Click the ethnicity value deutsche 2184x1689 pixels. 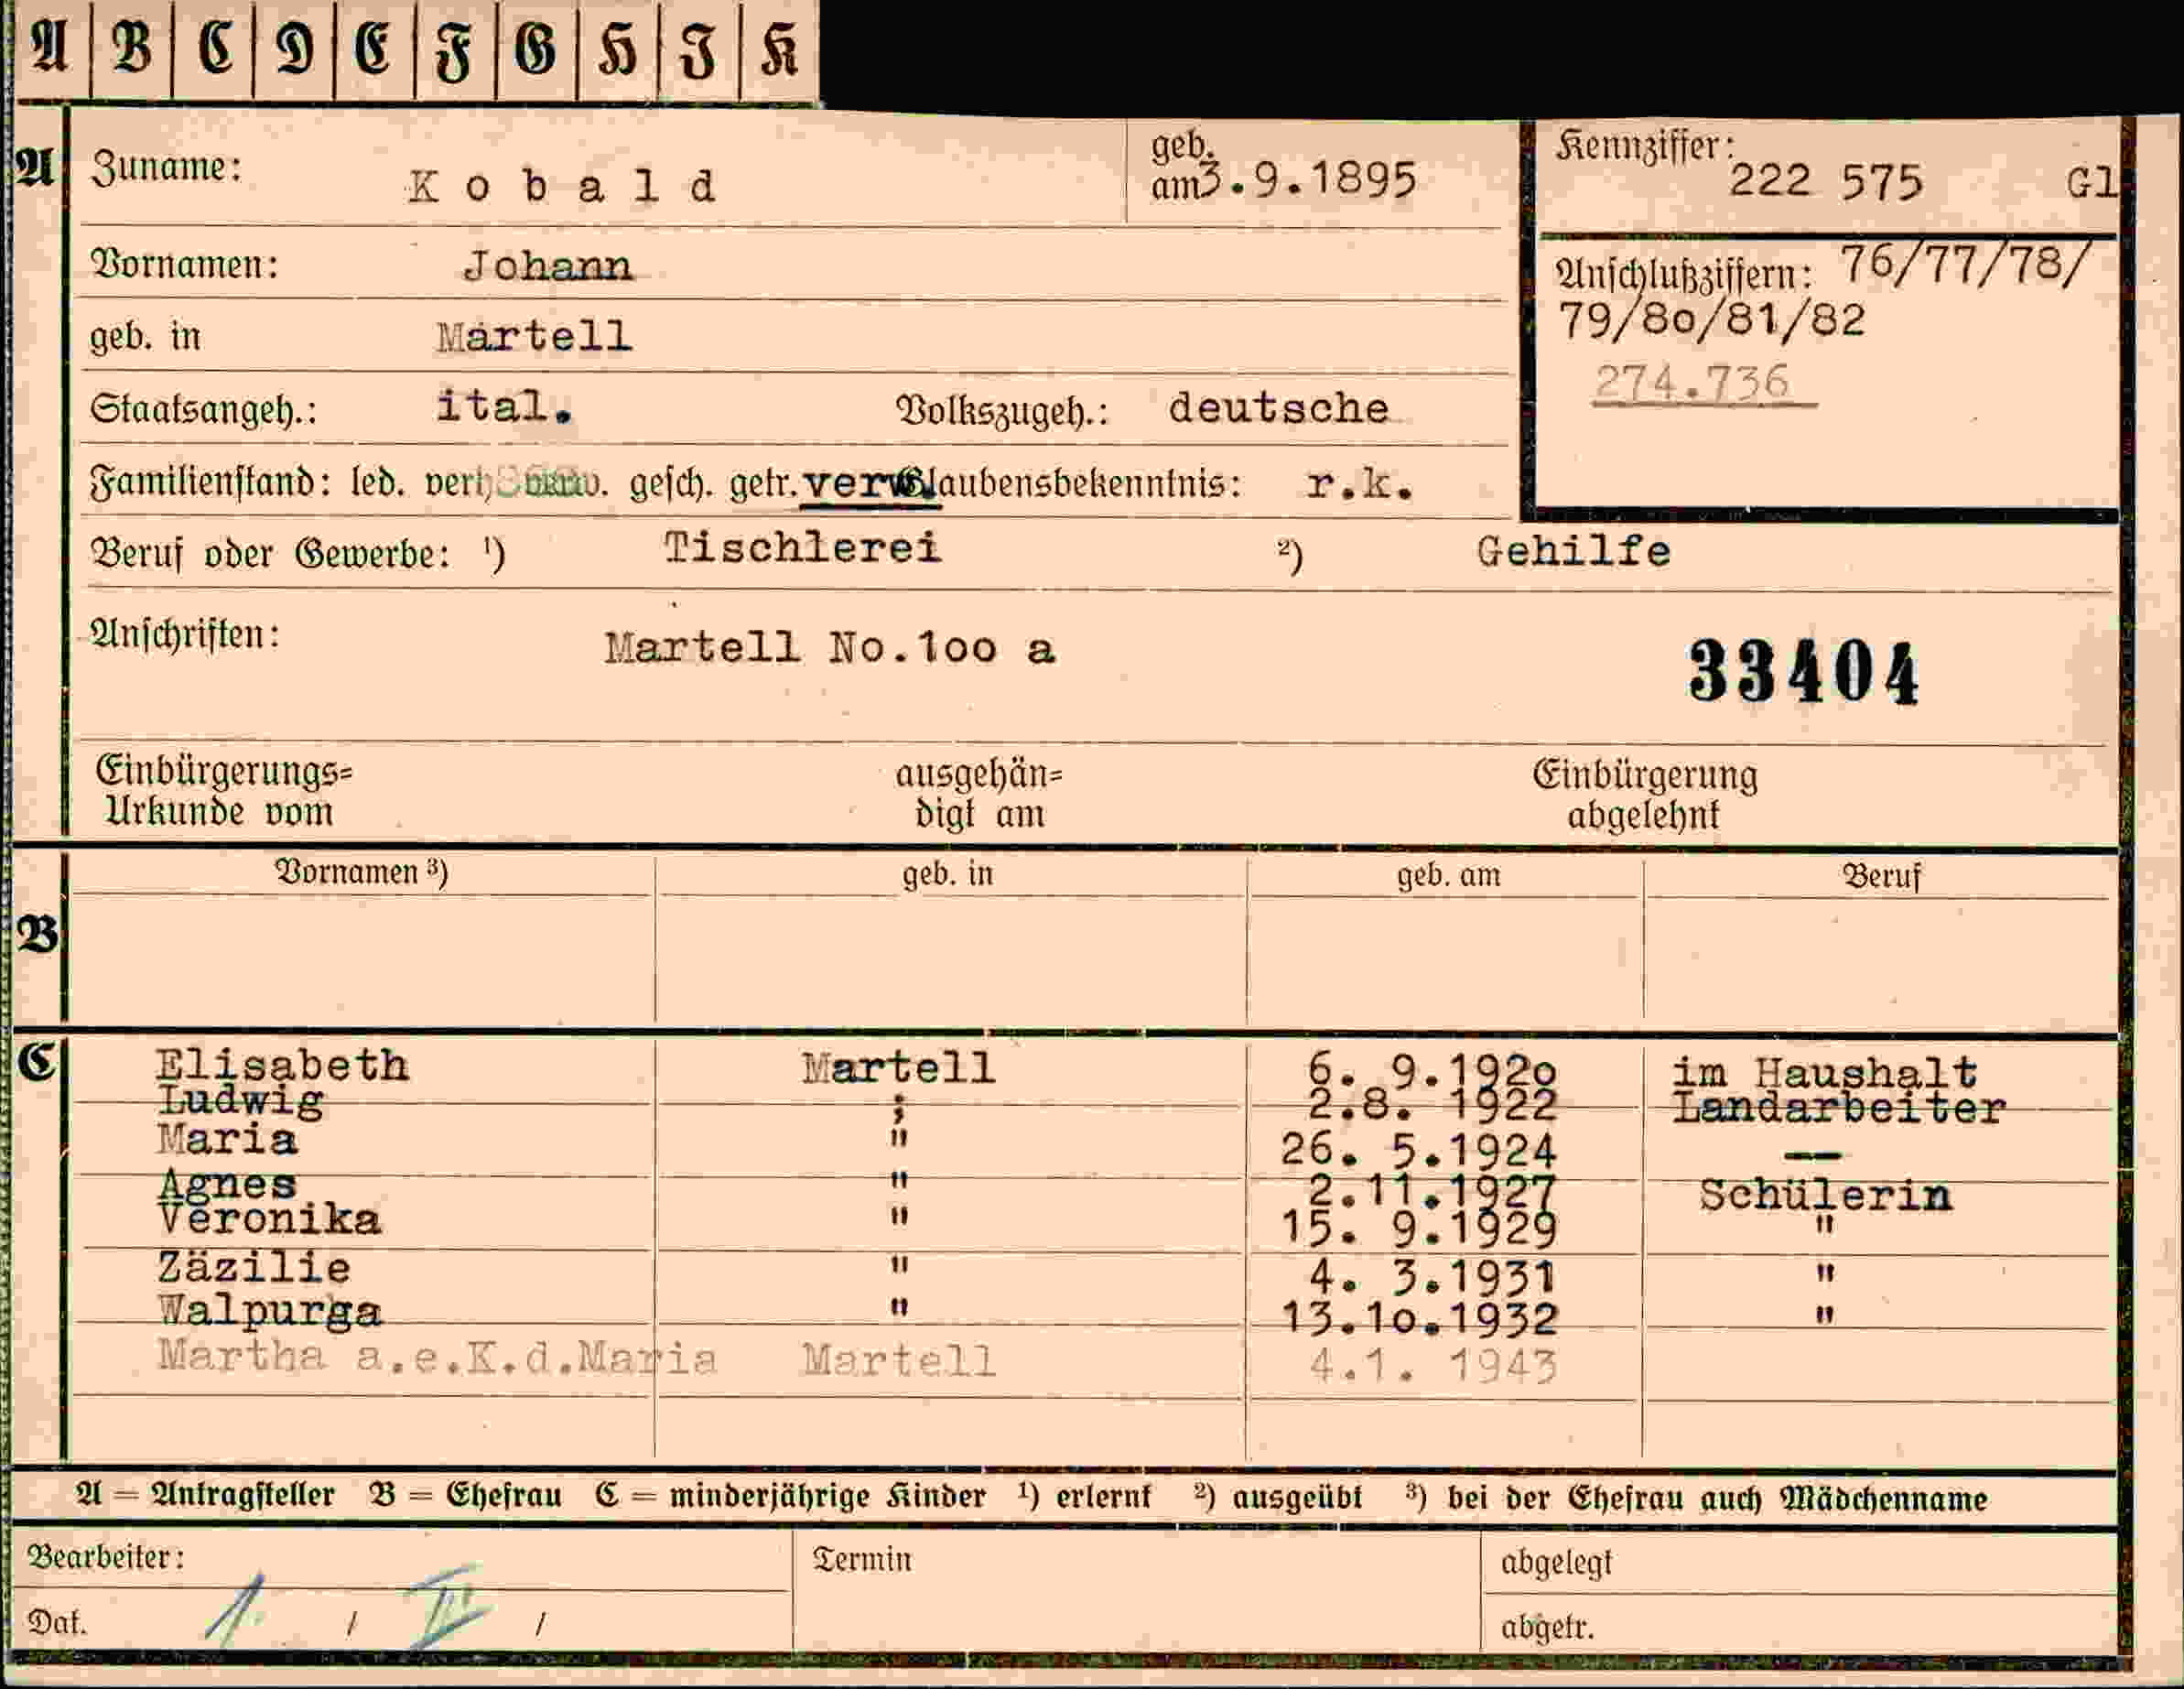click(x=1278, y=408)
